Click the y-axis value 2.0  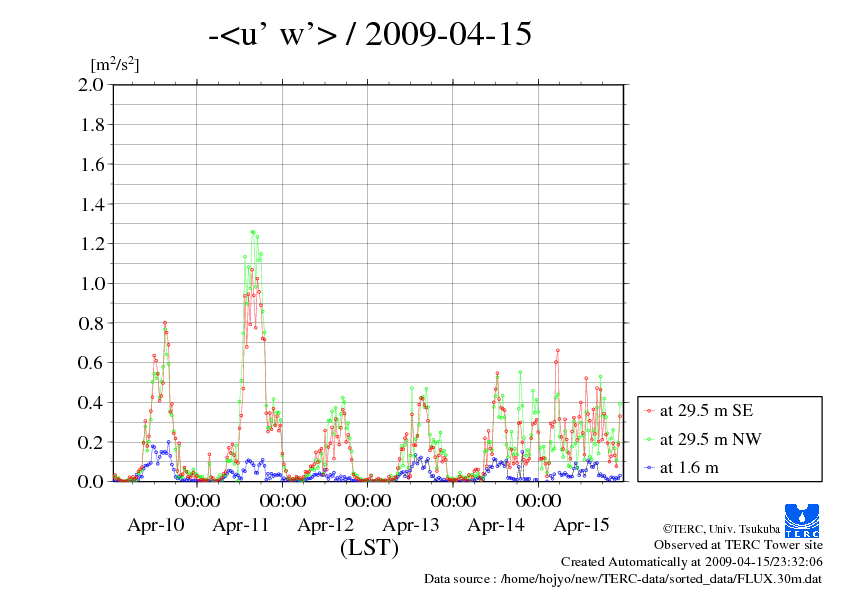91,85
